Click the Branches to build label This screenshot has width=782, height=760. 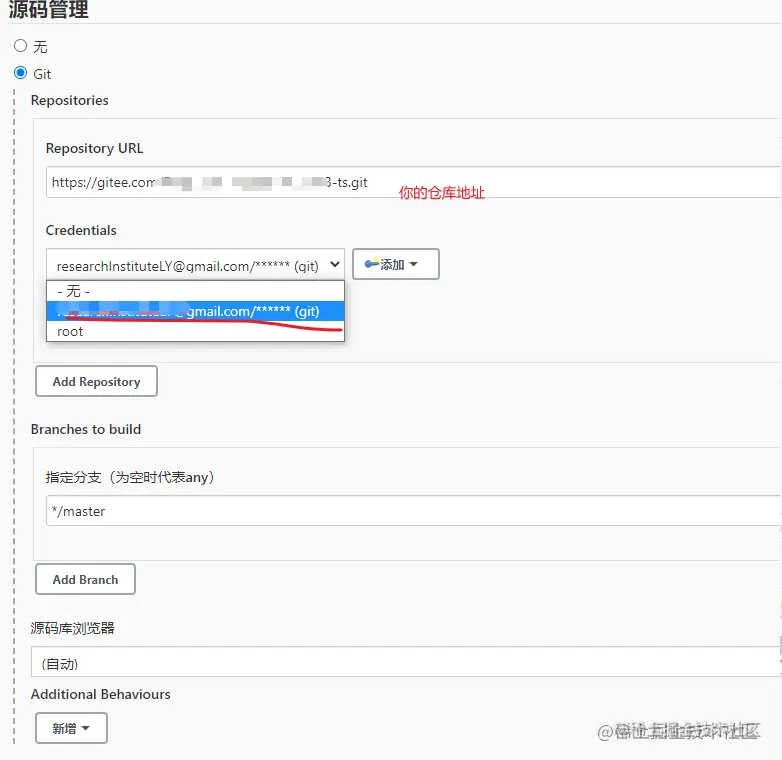tap(86, 429)
